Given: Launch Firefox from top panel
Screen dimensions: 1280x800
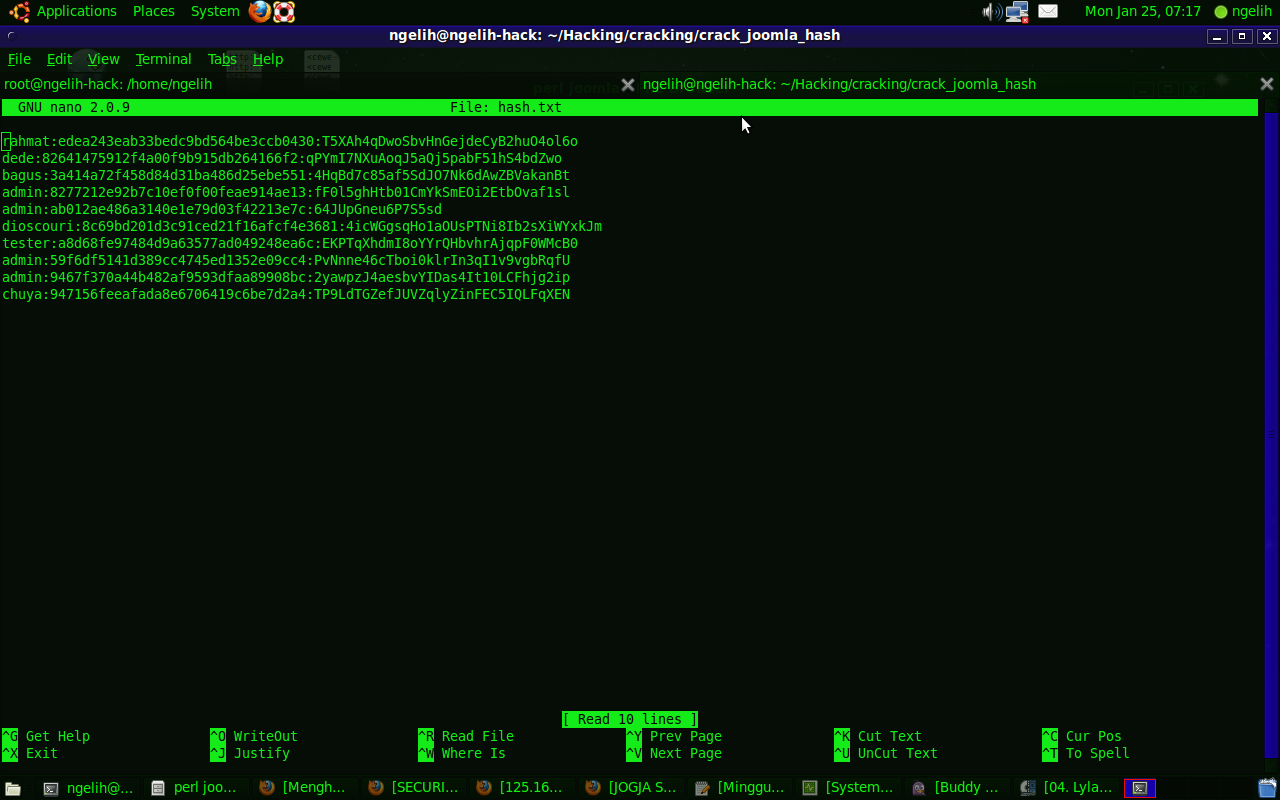Looking at the screenshot, I should [x=260, y=12].
